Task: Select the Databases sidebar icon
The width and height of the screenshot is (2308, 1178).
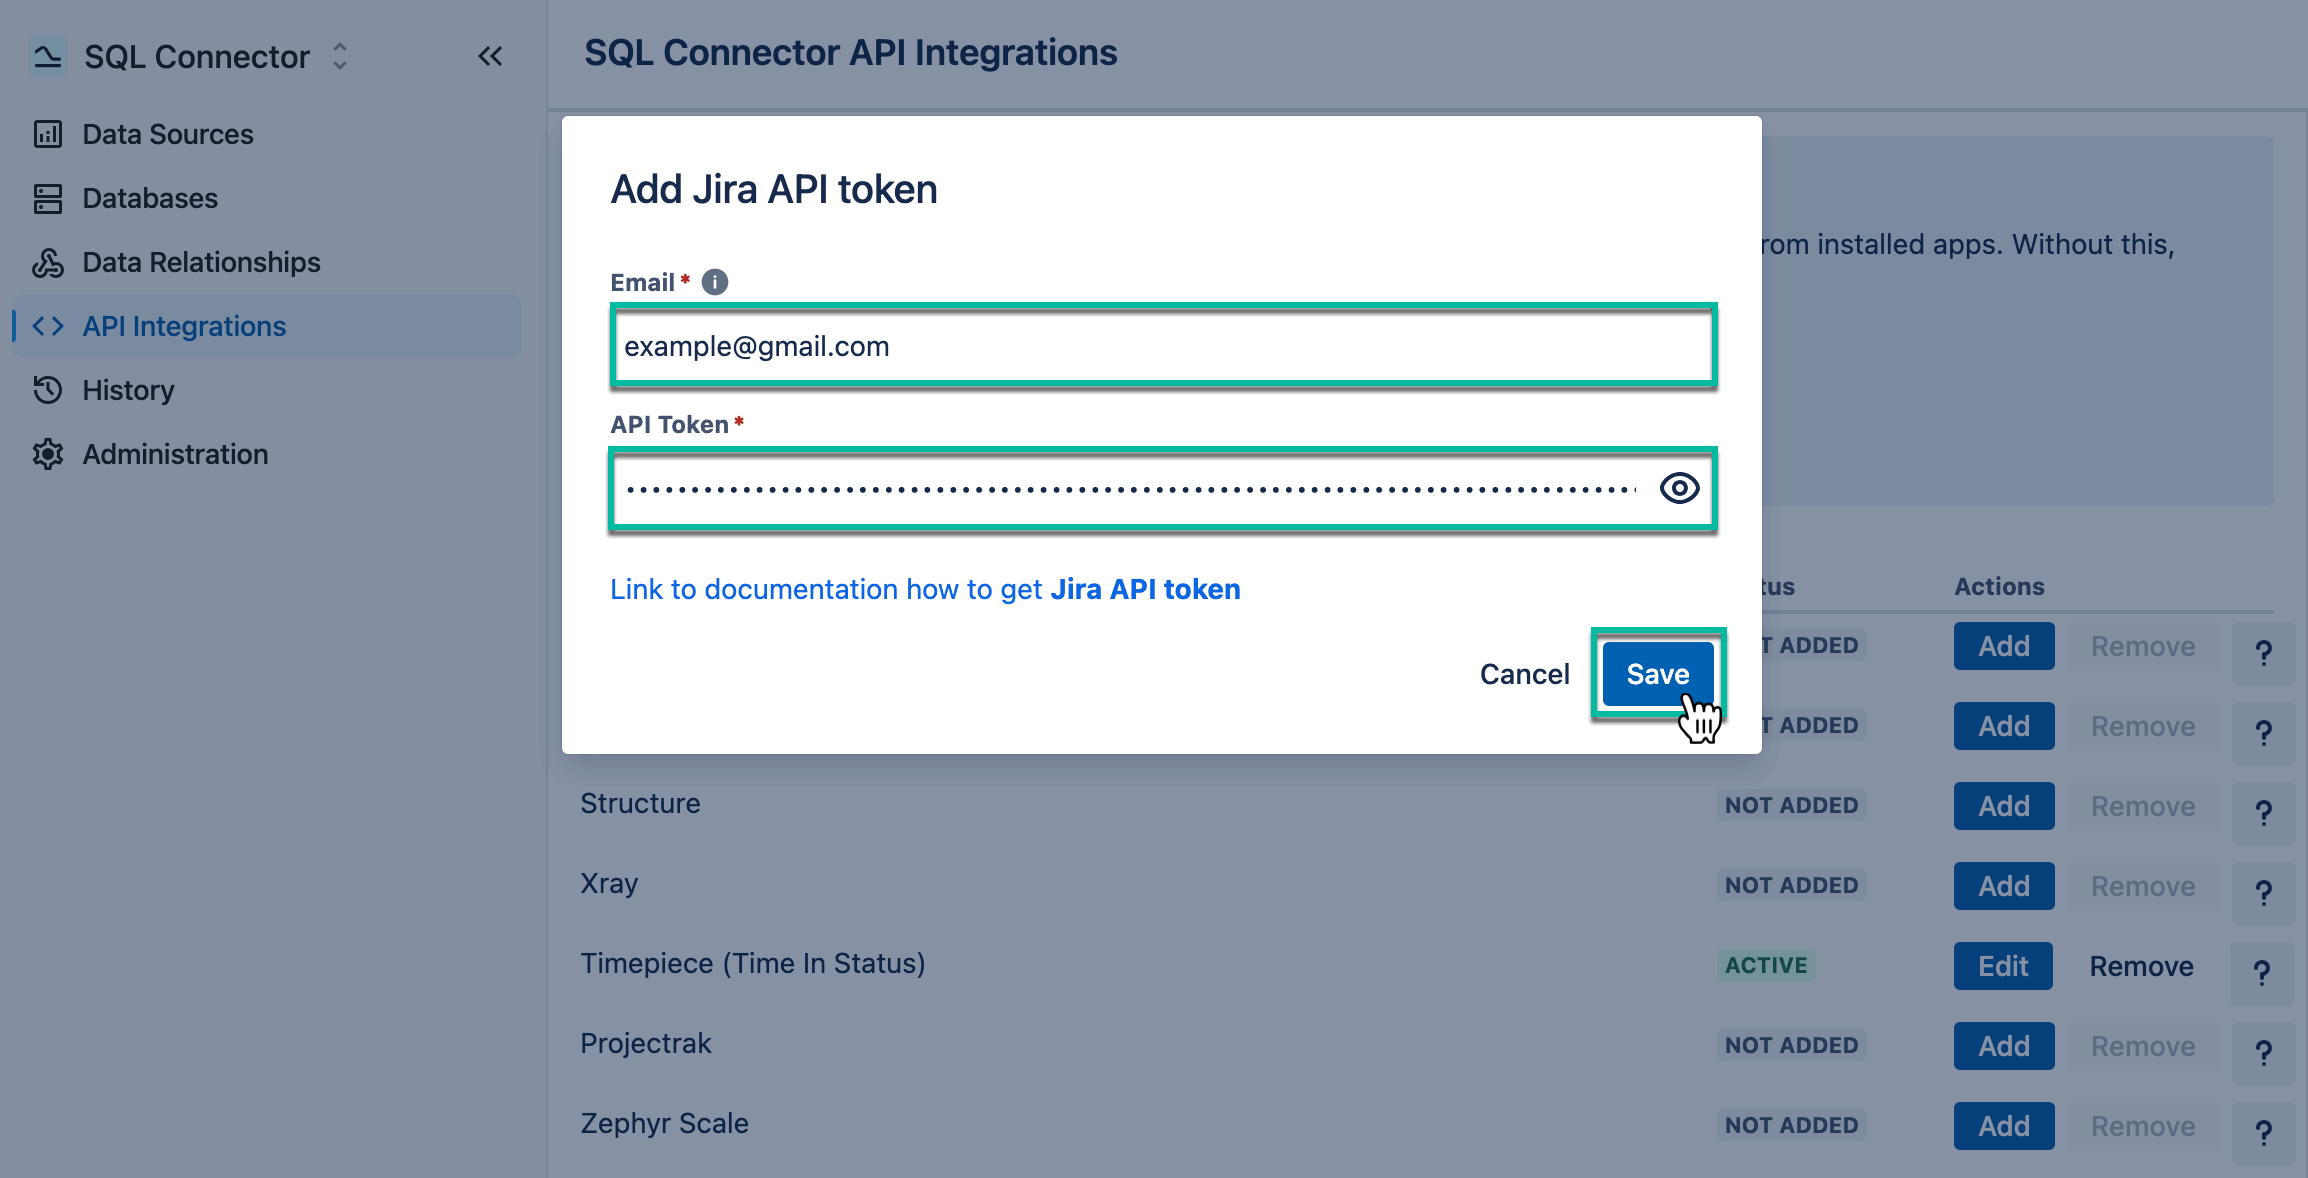Action: tap(48, 197)
